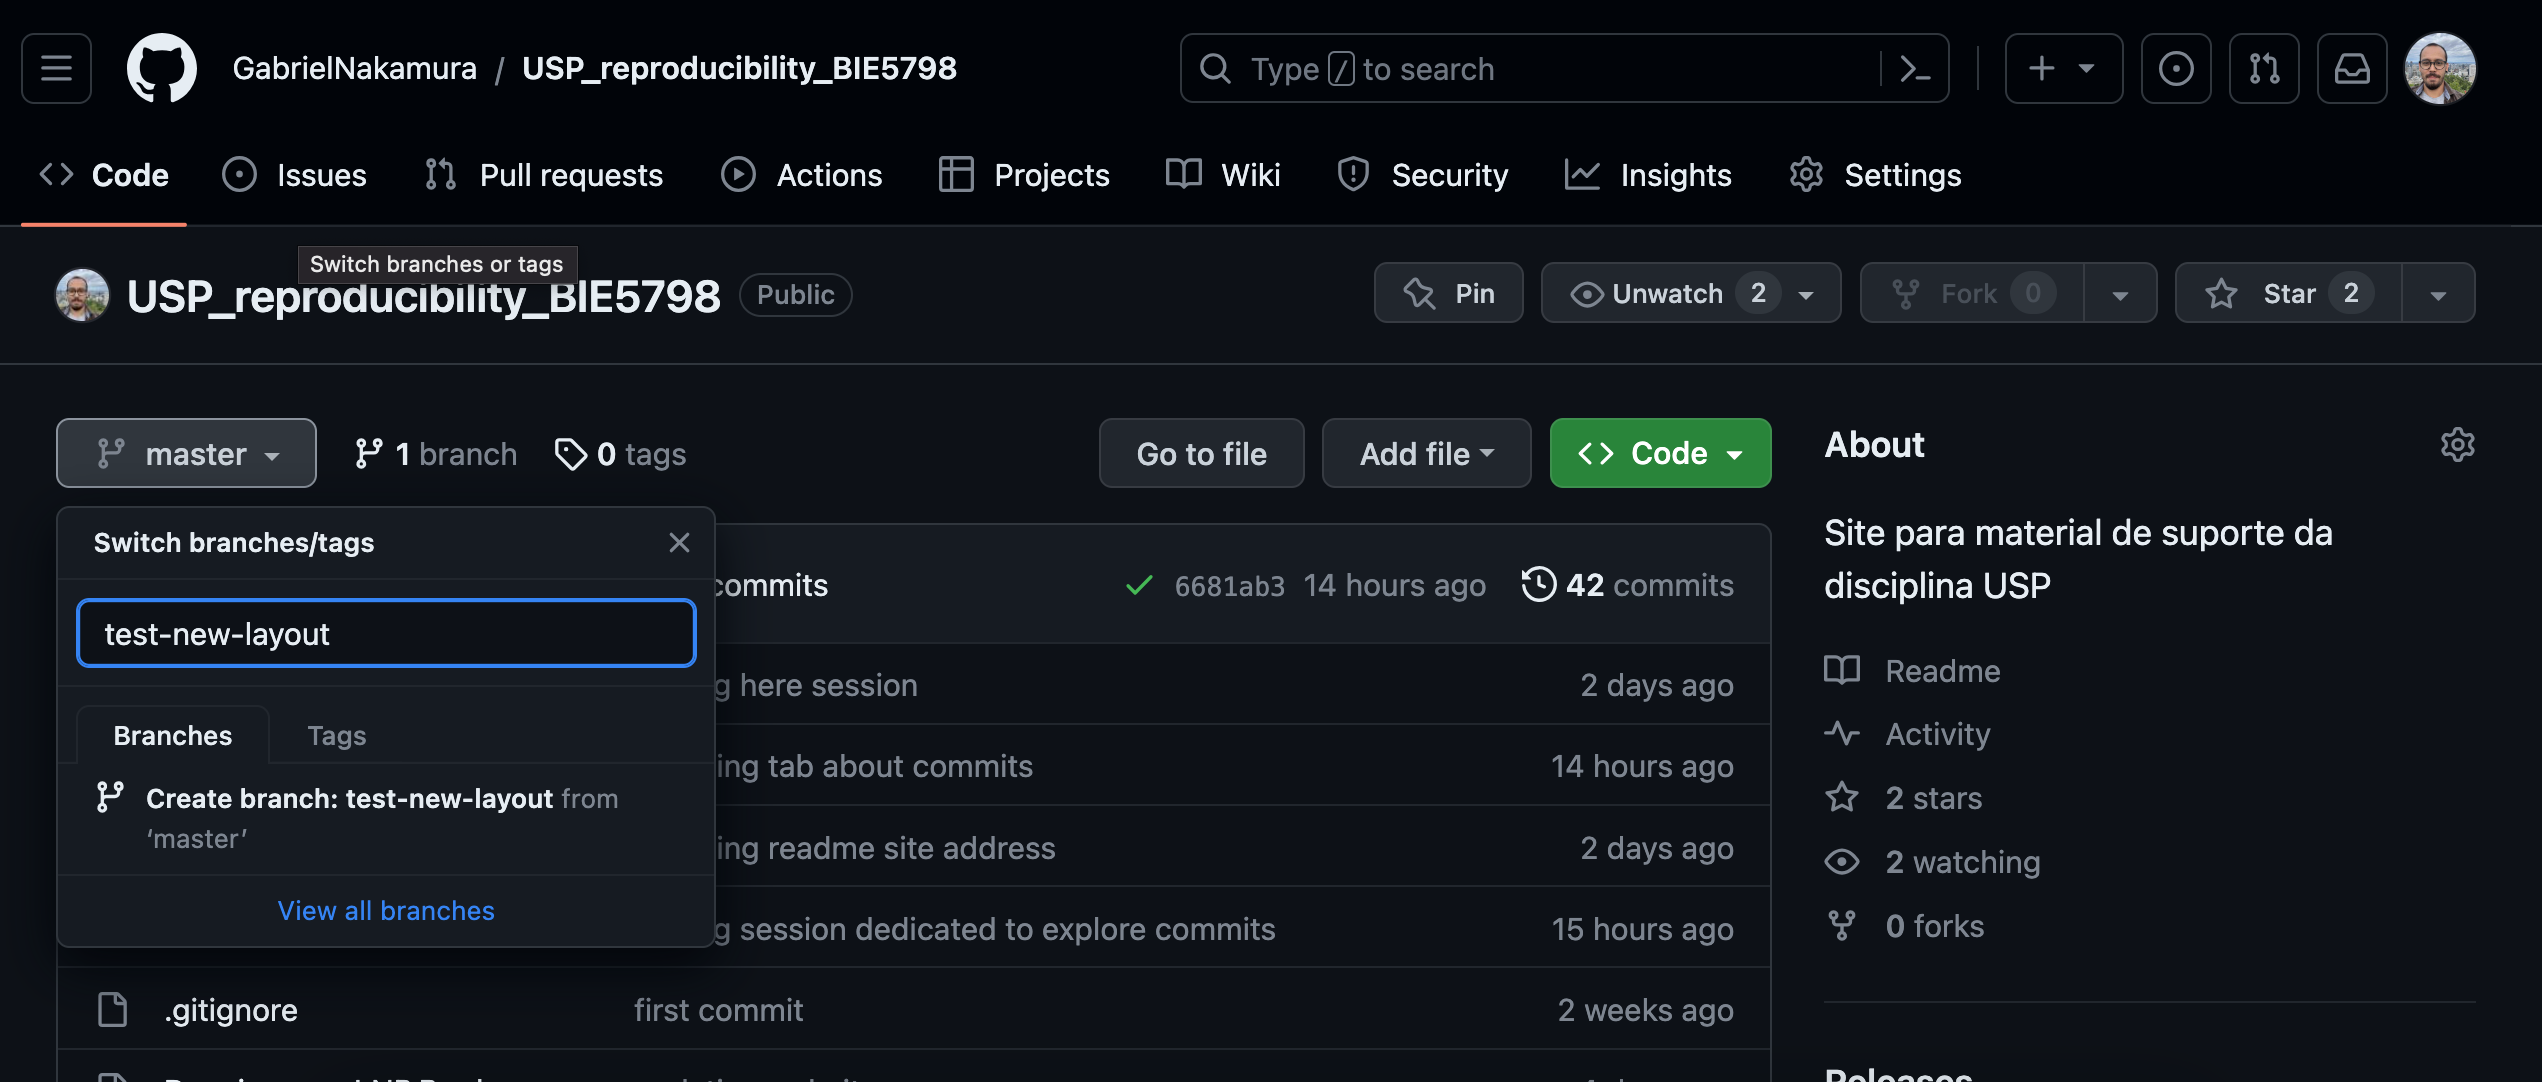Viewport: 2542px width, 1082px height.
Task: Open USP_reproducibility_BIE5798 breadcrumb link
Action: pyautogui.click(x=739, y=68)
